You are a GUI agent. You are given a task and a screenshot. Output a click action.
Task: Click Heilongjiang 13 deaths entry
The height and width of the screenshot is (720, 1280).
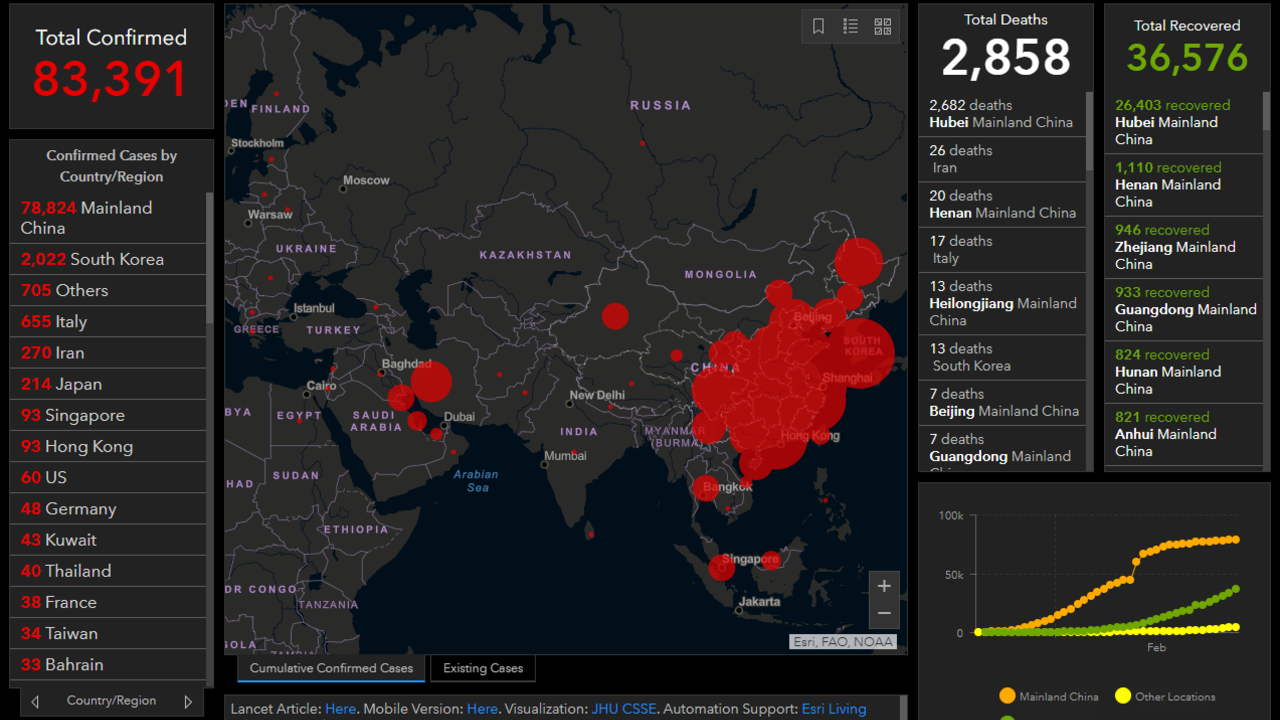point(1002,304)
